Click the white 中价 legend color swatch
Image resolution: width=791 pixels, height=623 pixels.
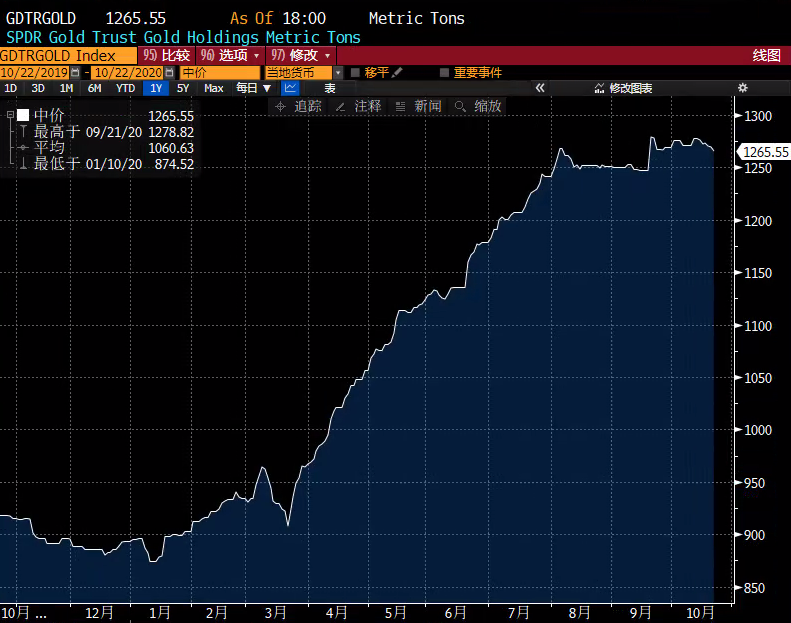23,115
